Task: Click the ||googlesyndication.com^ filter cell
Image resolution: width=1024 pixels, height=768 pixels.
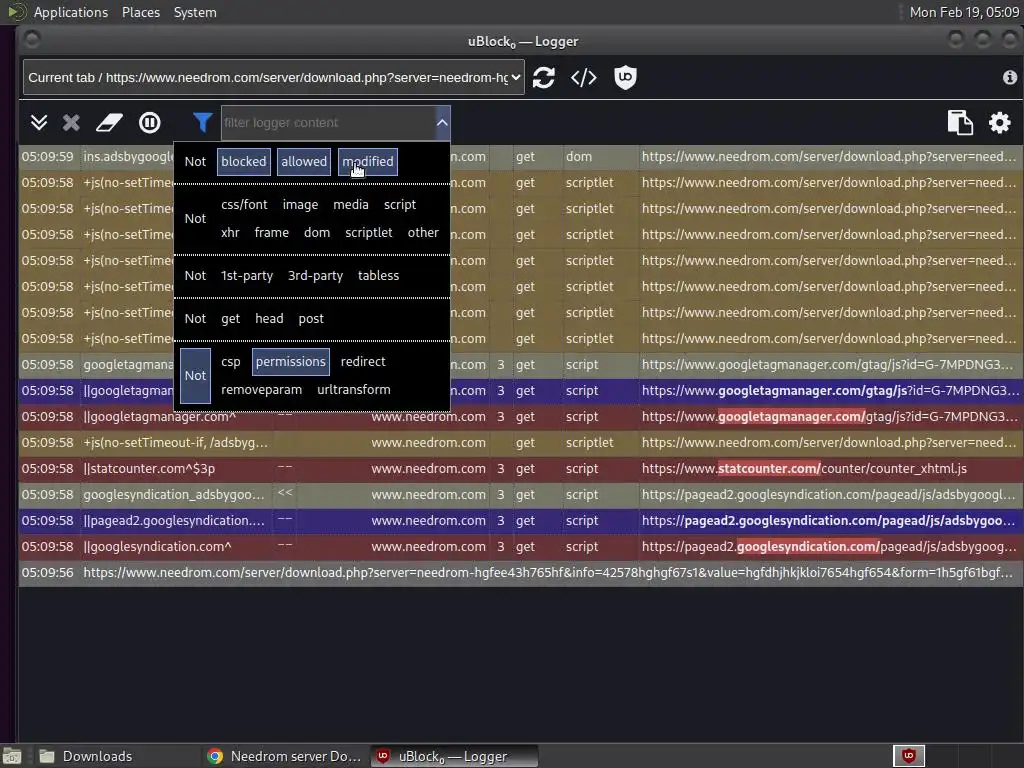Action: [x=177, y=547]
